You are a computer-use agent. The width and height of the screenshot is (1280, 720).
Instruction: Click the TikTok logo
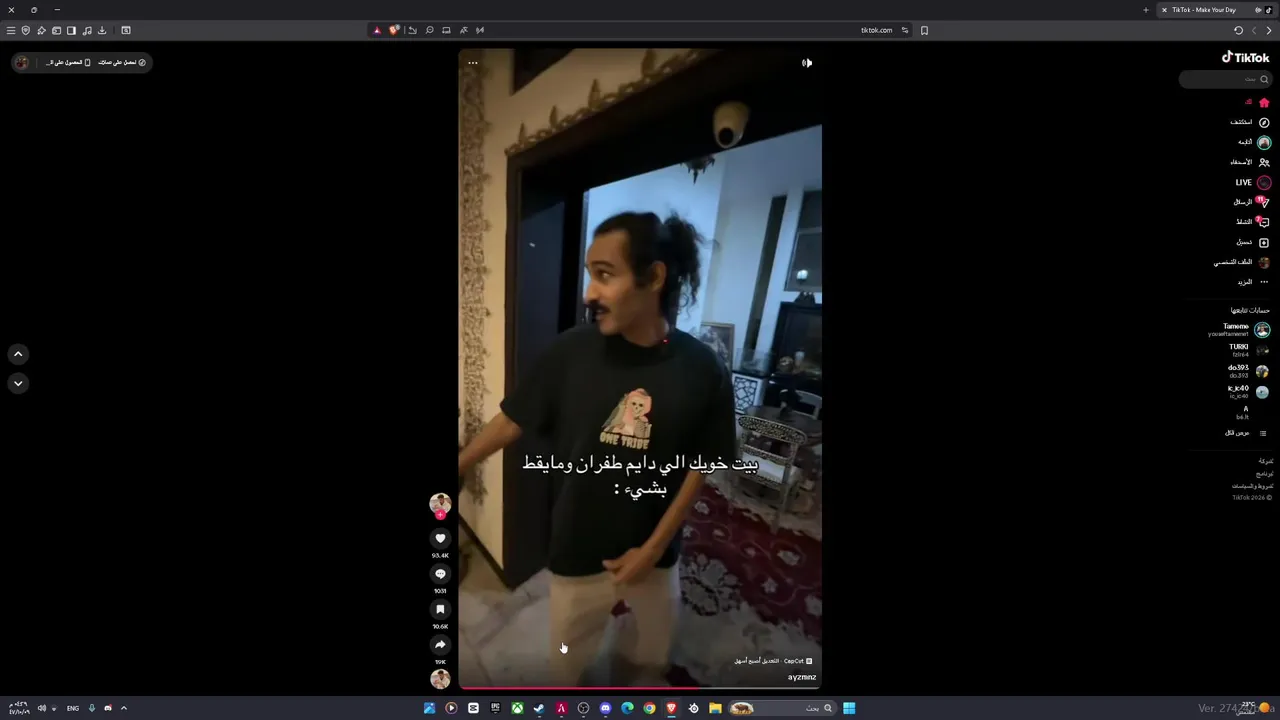[x=1245, y=57]
